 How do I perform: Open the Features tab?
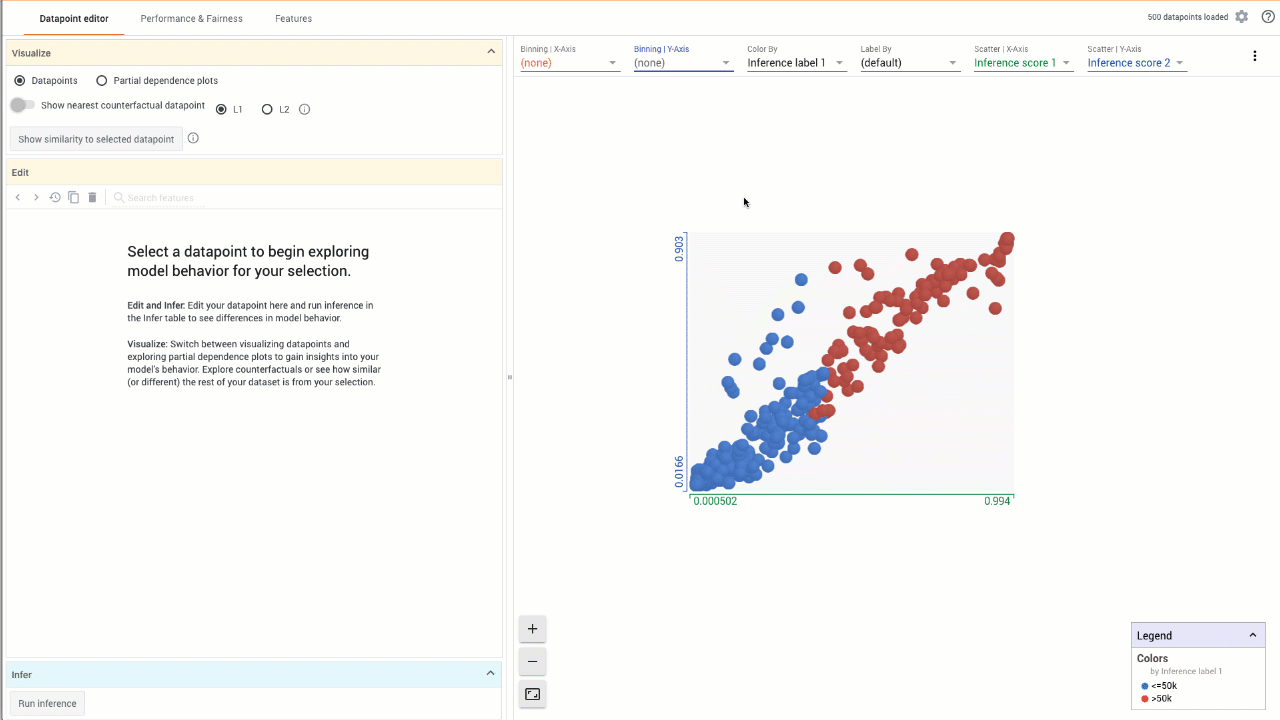(x=293, y=19)
